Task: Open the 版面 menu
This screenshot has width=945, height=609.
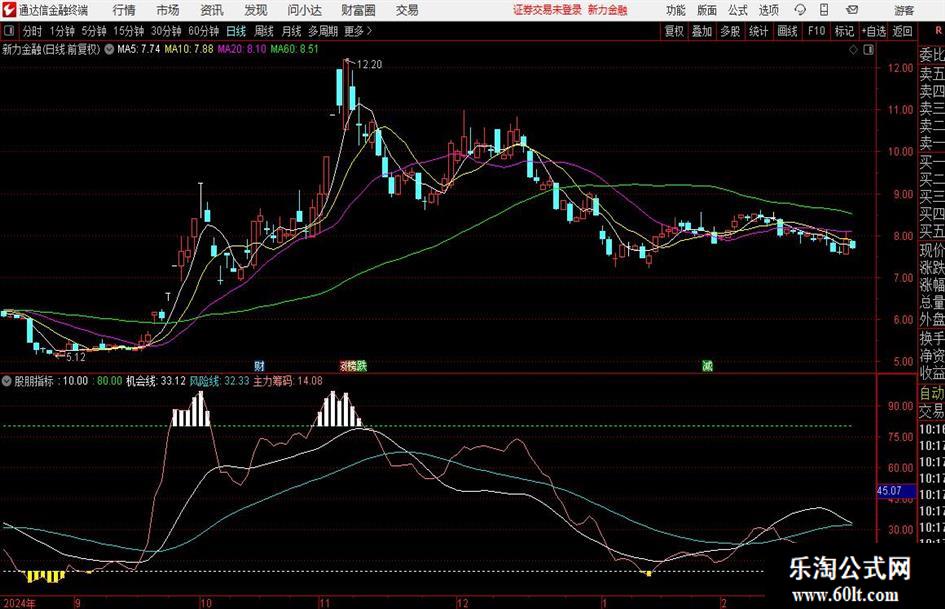Action: tap(706, 10)
